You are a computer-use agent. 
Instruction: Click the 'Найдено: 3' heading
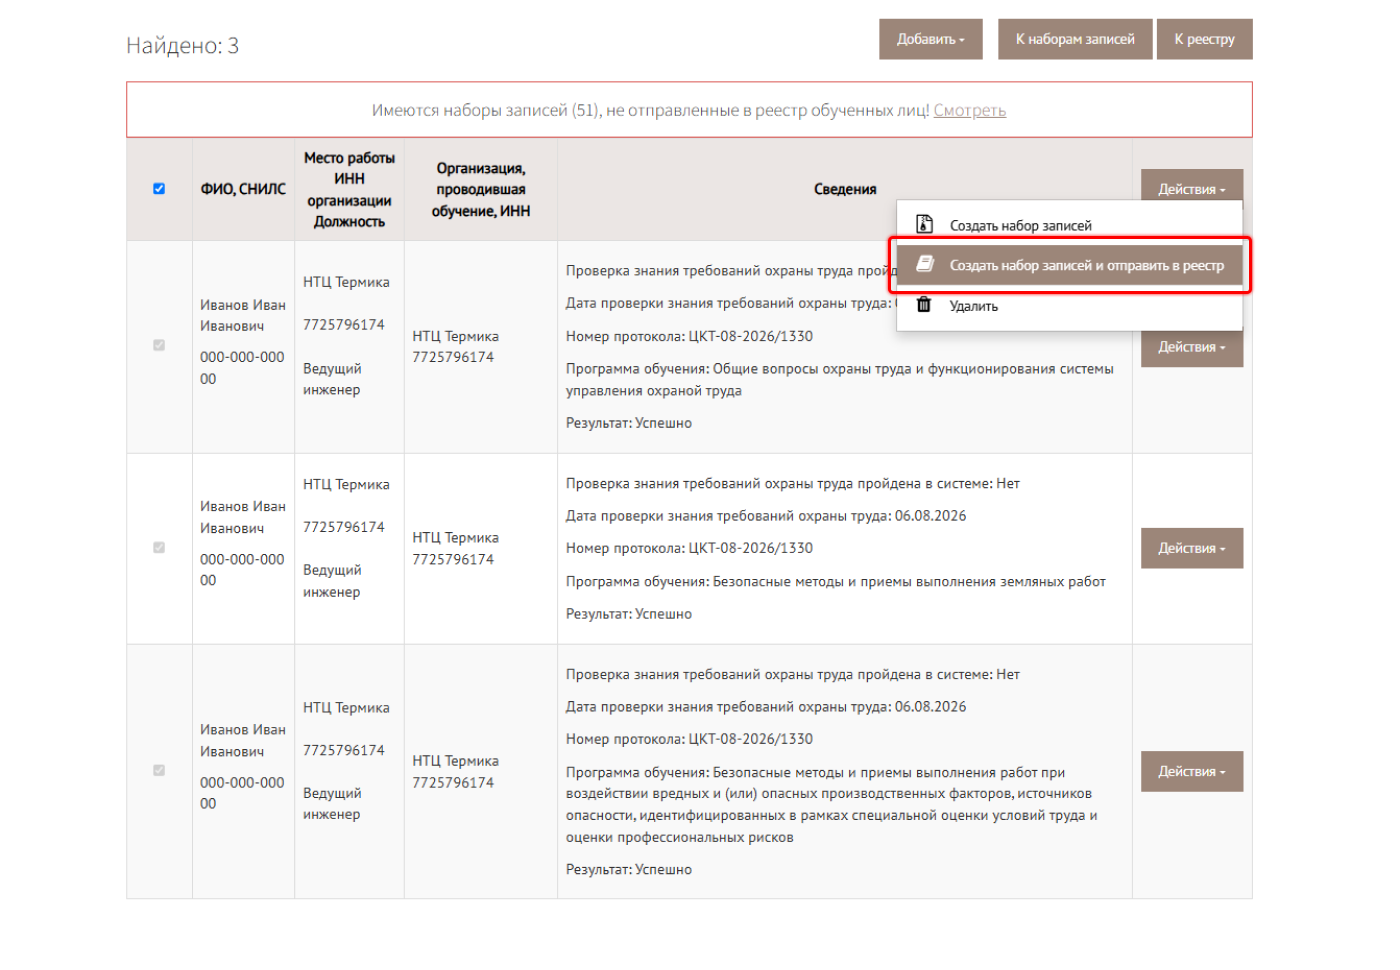click(183, 45)
